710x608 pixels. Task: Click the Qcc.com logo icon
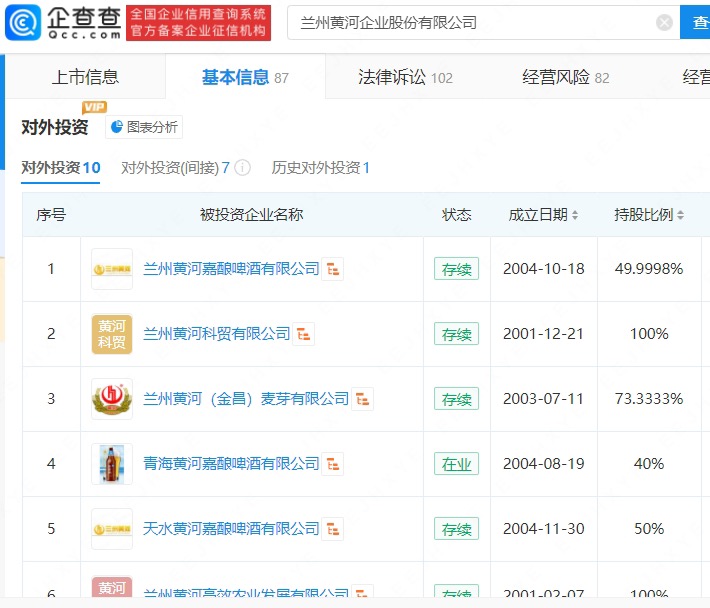tap(23, 22)
